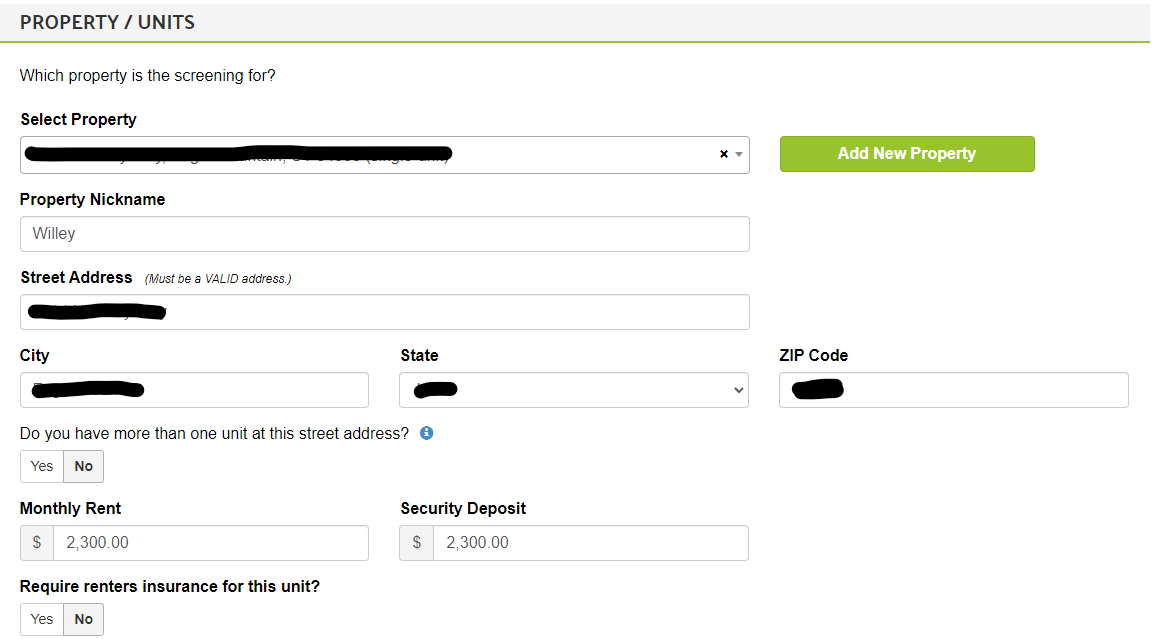Click the Monthly Rent amount field
Image resolution: width=1159 pixels, height=639 pixels.
pyautogui.click(x=210, y=543)
